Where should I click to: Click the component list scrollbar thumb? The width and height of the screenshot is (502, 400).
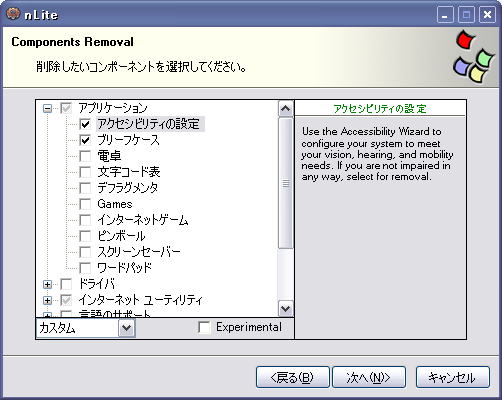[286, 183]
